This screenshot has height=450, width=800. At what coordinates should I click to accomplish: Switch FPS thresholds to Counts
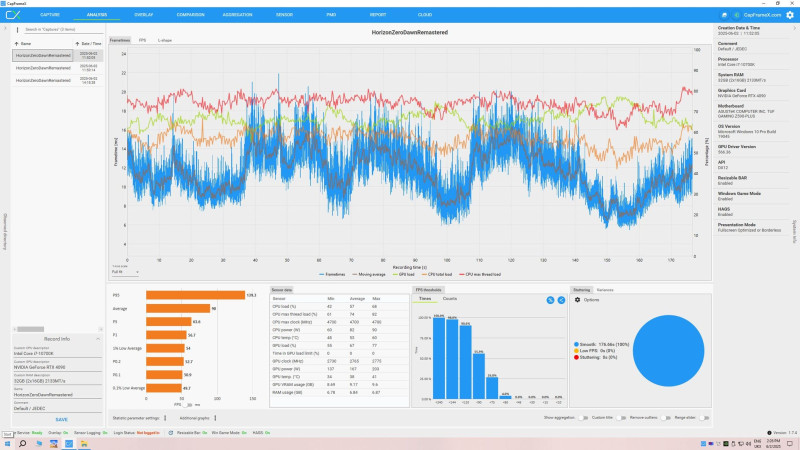click(450, 298)
